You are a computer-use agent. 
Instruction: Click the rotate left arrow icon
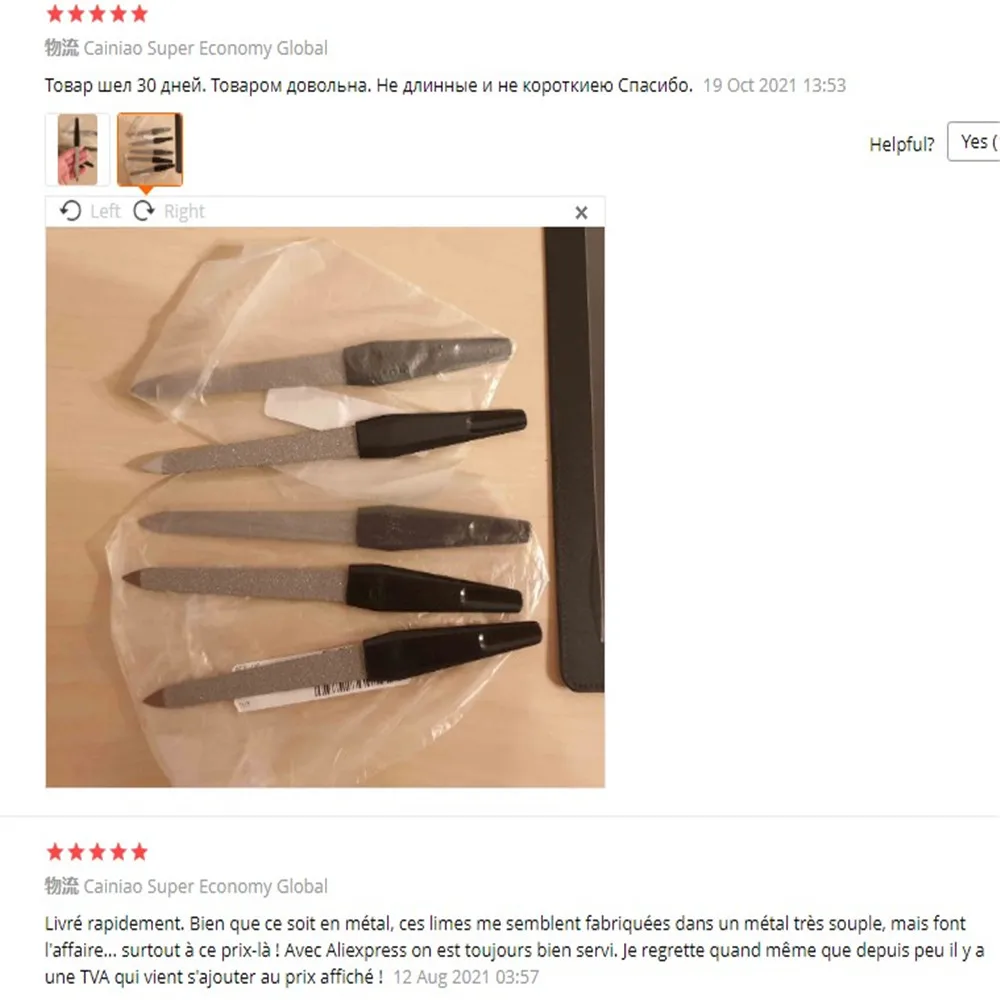point(70,211)
